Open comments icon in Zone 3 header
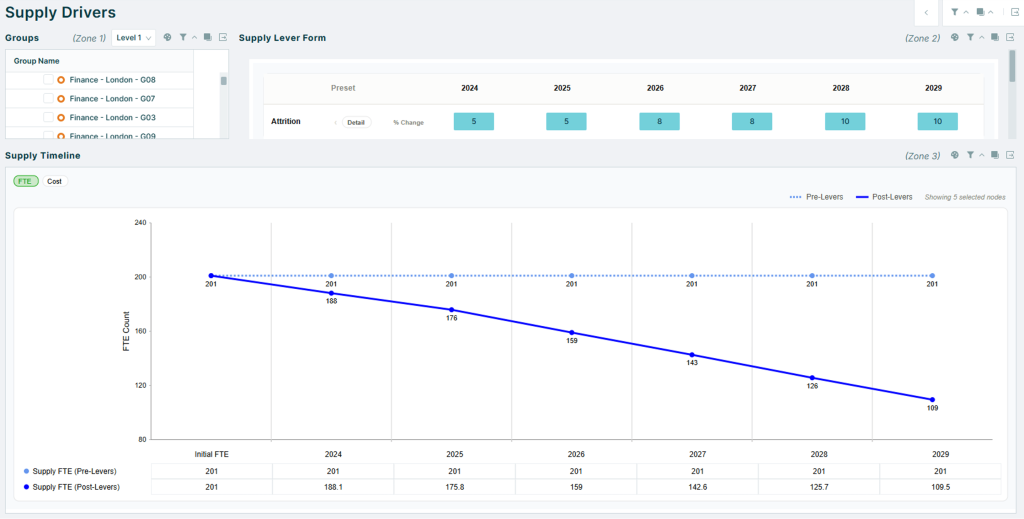This screenshot has height=519, width=1024. point(995,155)
